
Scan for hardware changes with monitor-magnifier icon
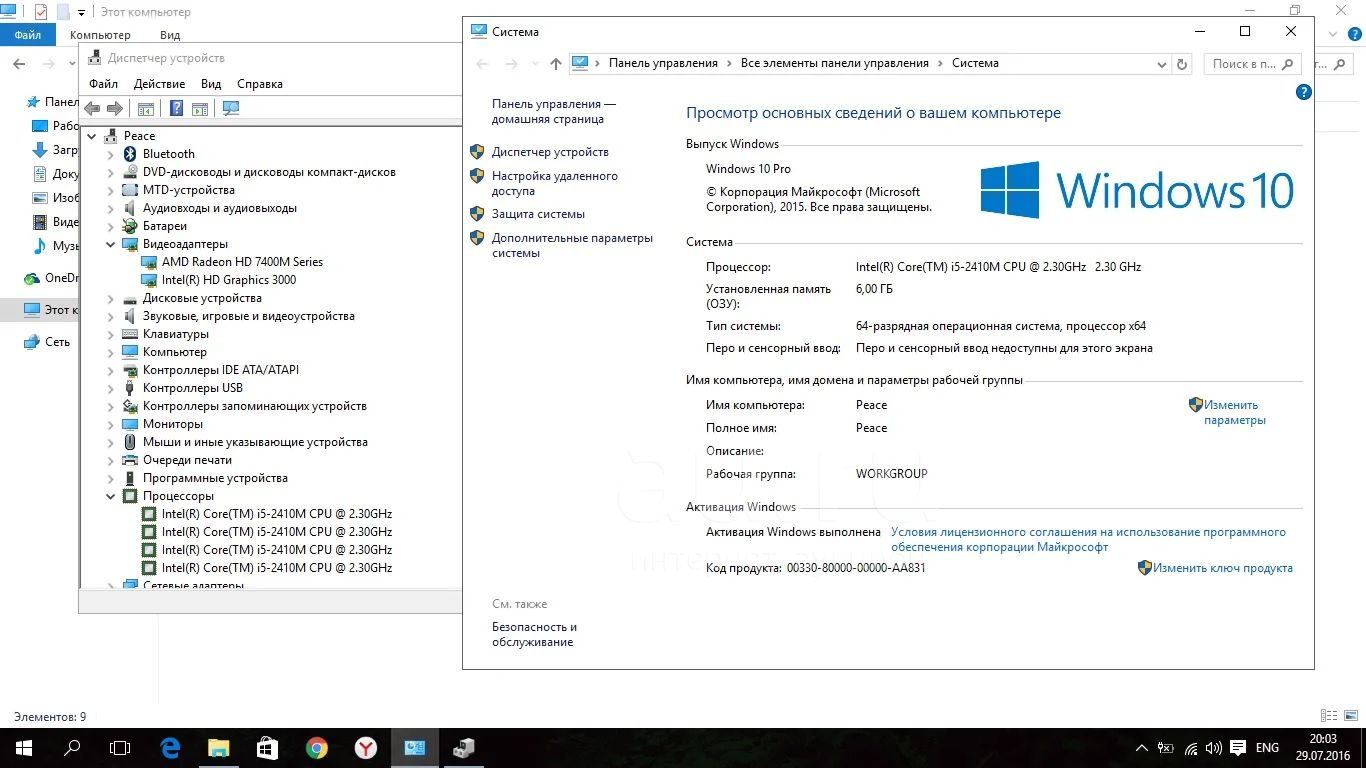(231, 108)
